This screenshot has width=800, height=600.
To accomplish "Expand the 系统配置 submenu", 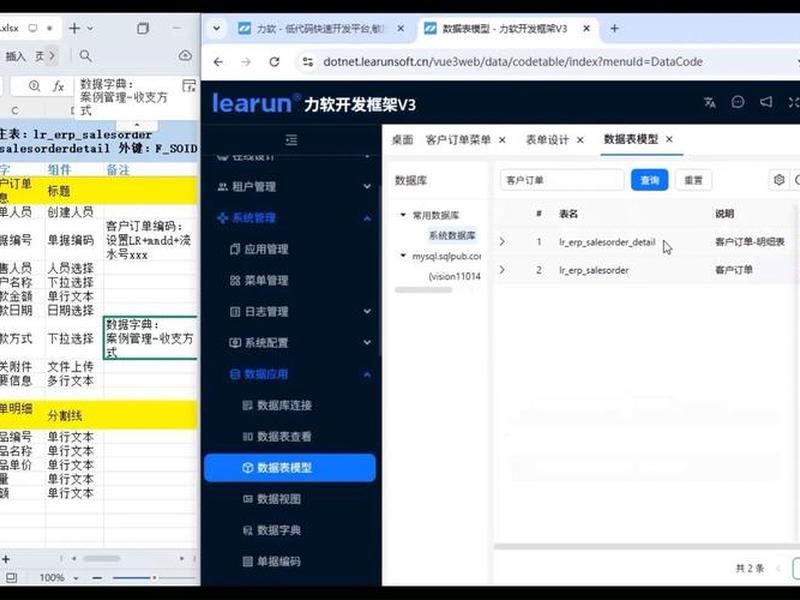I will tap(292, 342).
